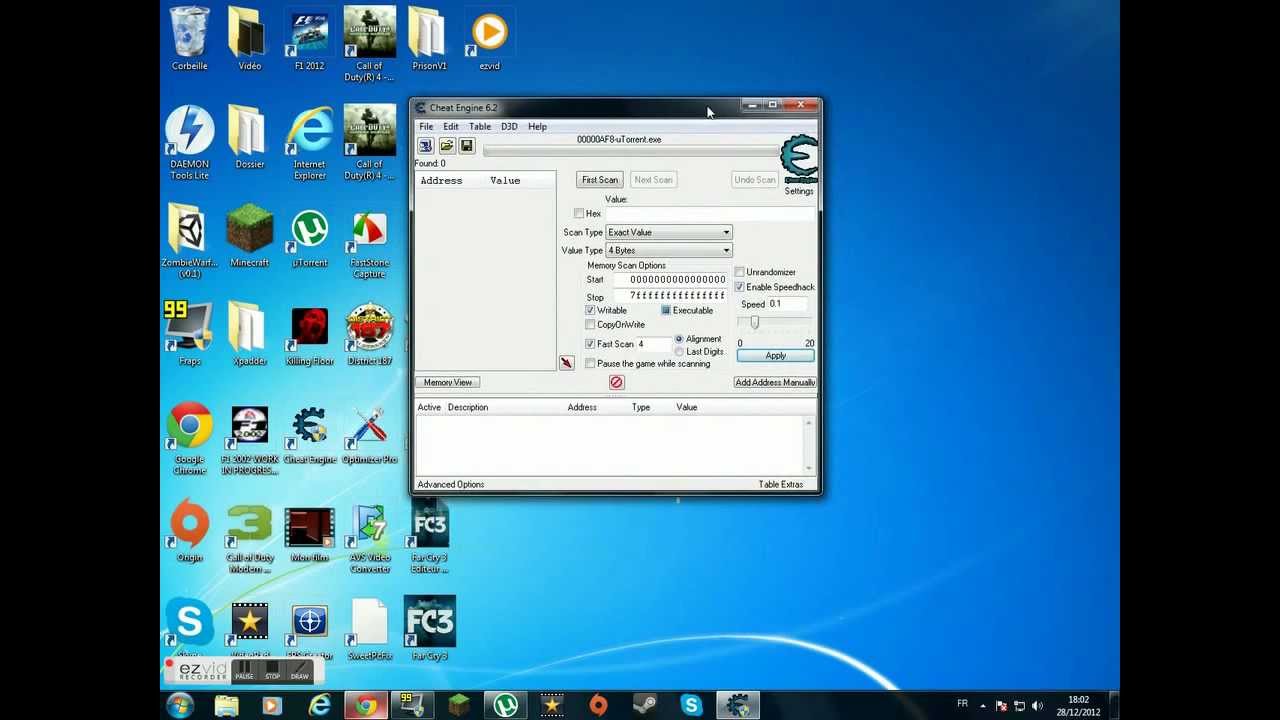Click the volume icon in system tray

click(1037, 705)
